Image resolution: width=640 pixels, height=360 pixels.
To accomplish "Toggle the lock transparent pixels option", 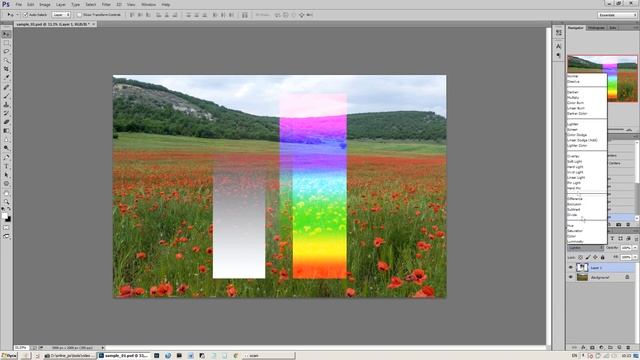I will (580, 257).
